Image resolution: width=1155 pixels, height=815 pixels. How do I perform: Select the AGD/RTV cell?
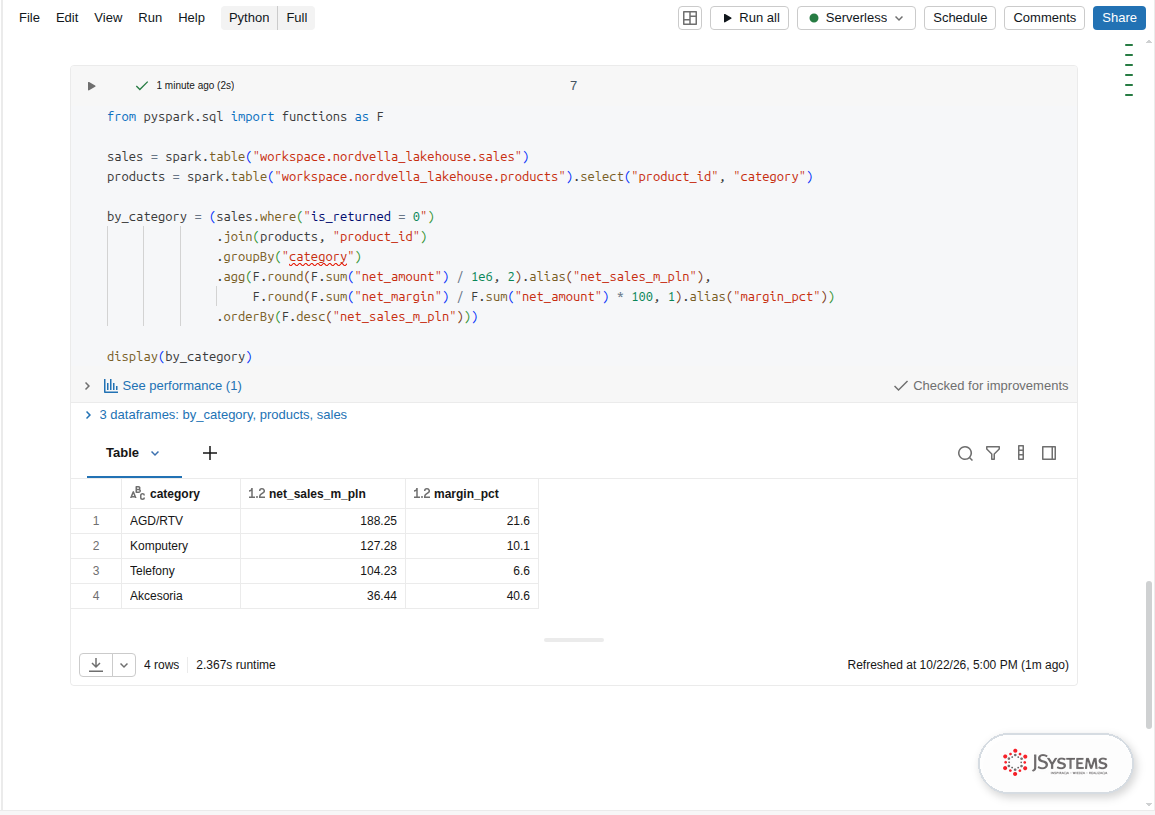[x=181, y=521]
